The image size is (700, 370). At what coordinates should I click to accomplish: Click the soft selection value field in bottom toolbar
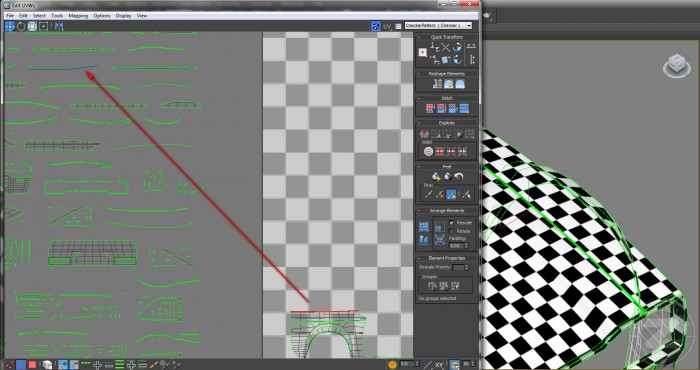coord(406,365)
